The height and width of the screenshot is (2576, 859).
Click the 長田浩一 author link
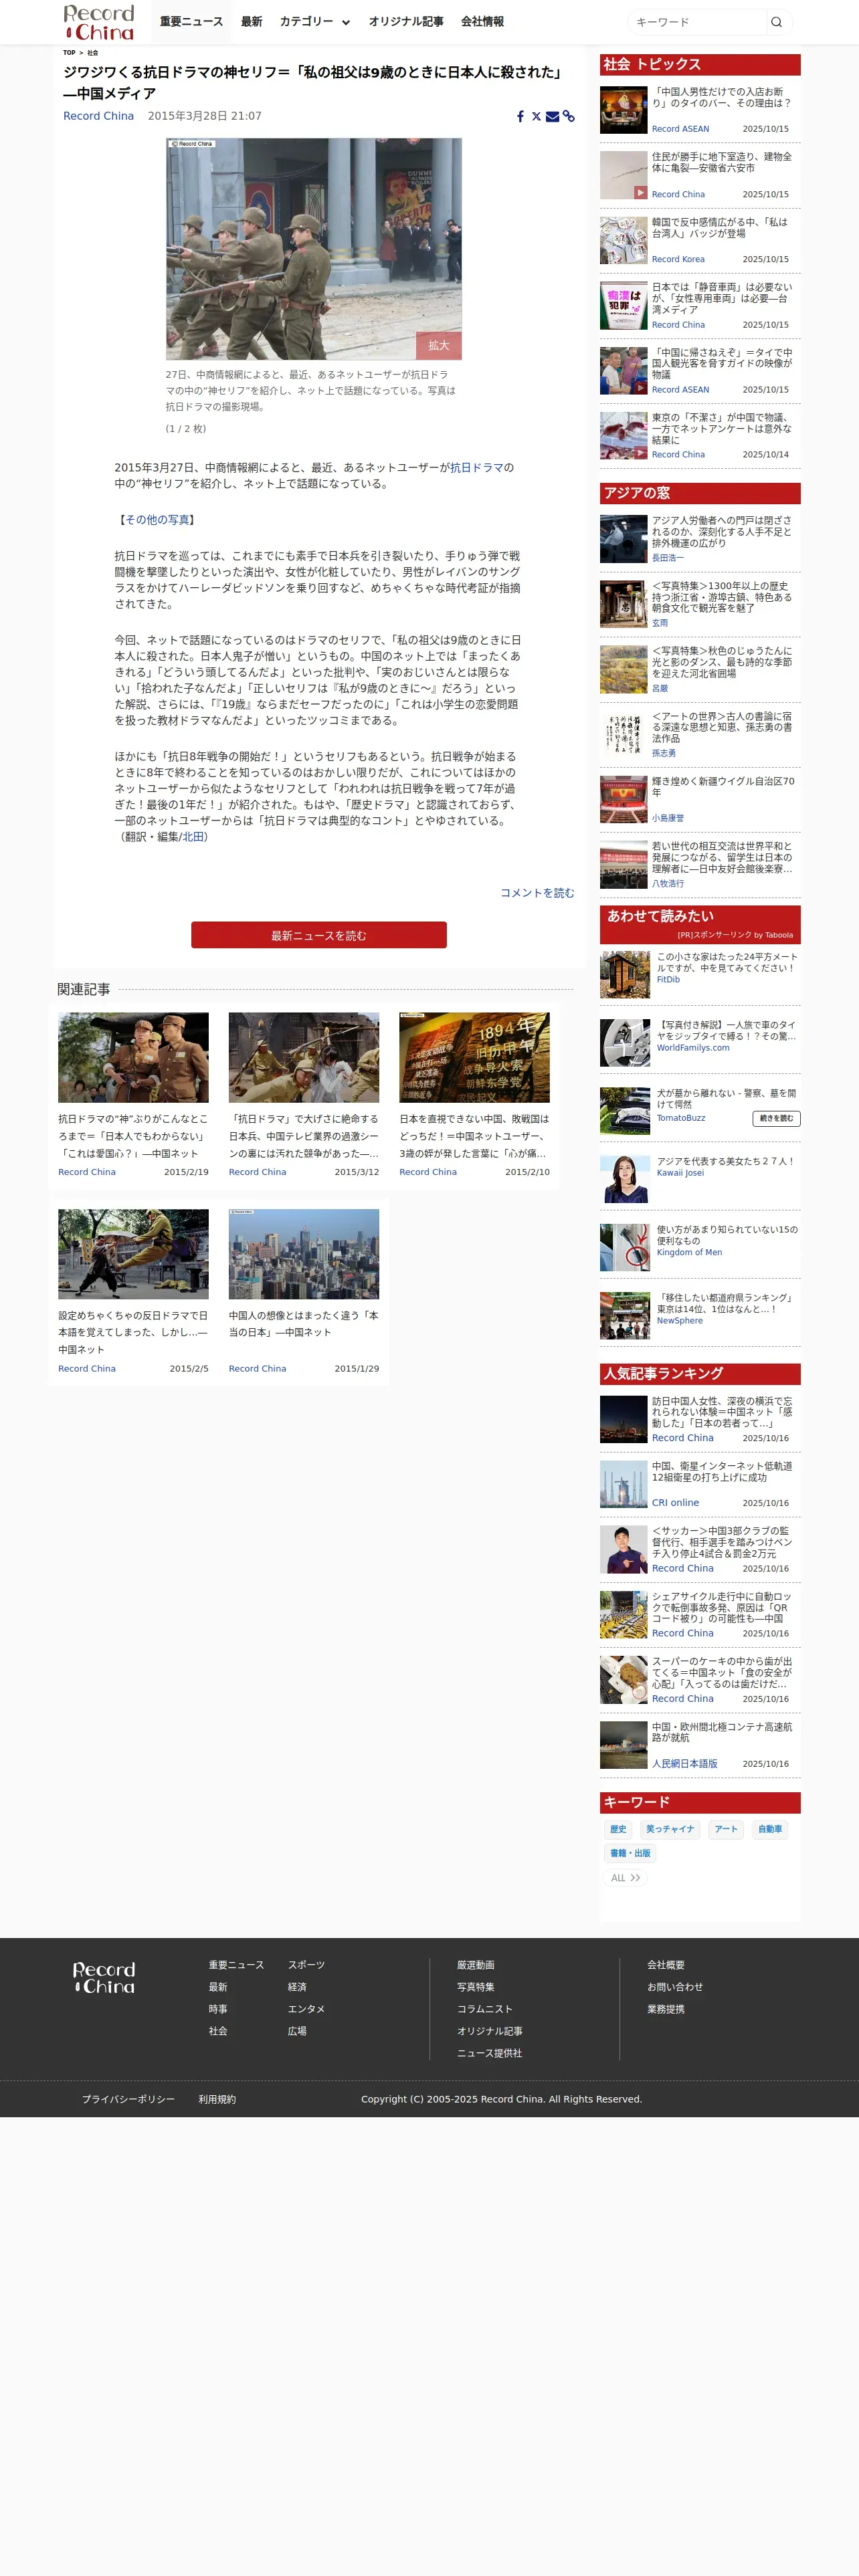(668, 558)
